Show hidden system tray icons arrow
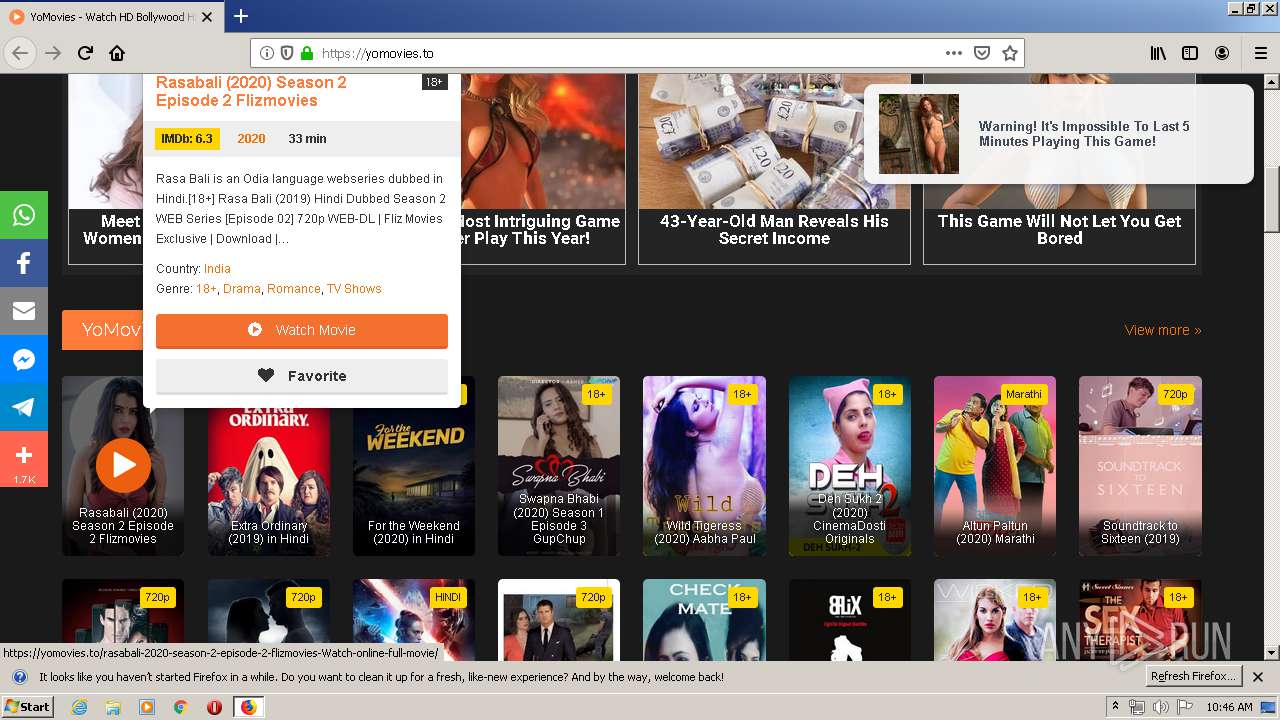 1115,707
